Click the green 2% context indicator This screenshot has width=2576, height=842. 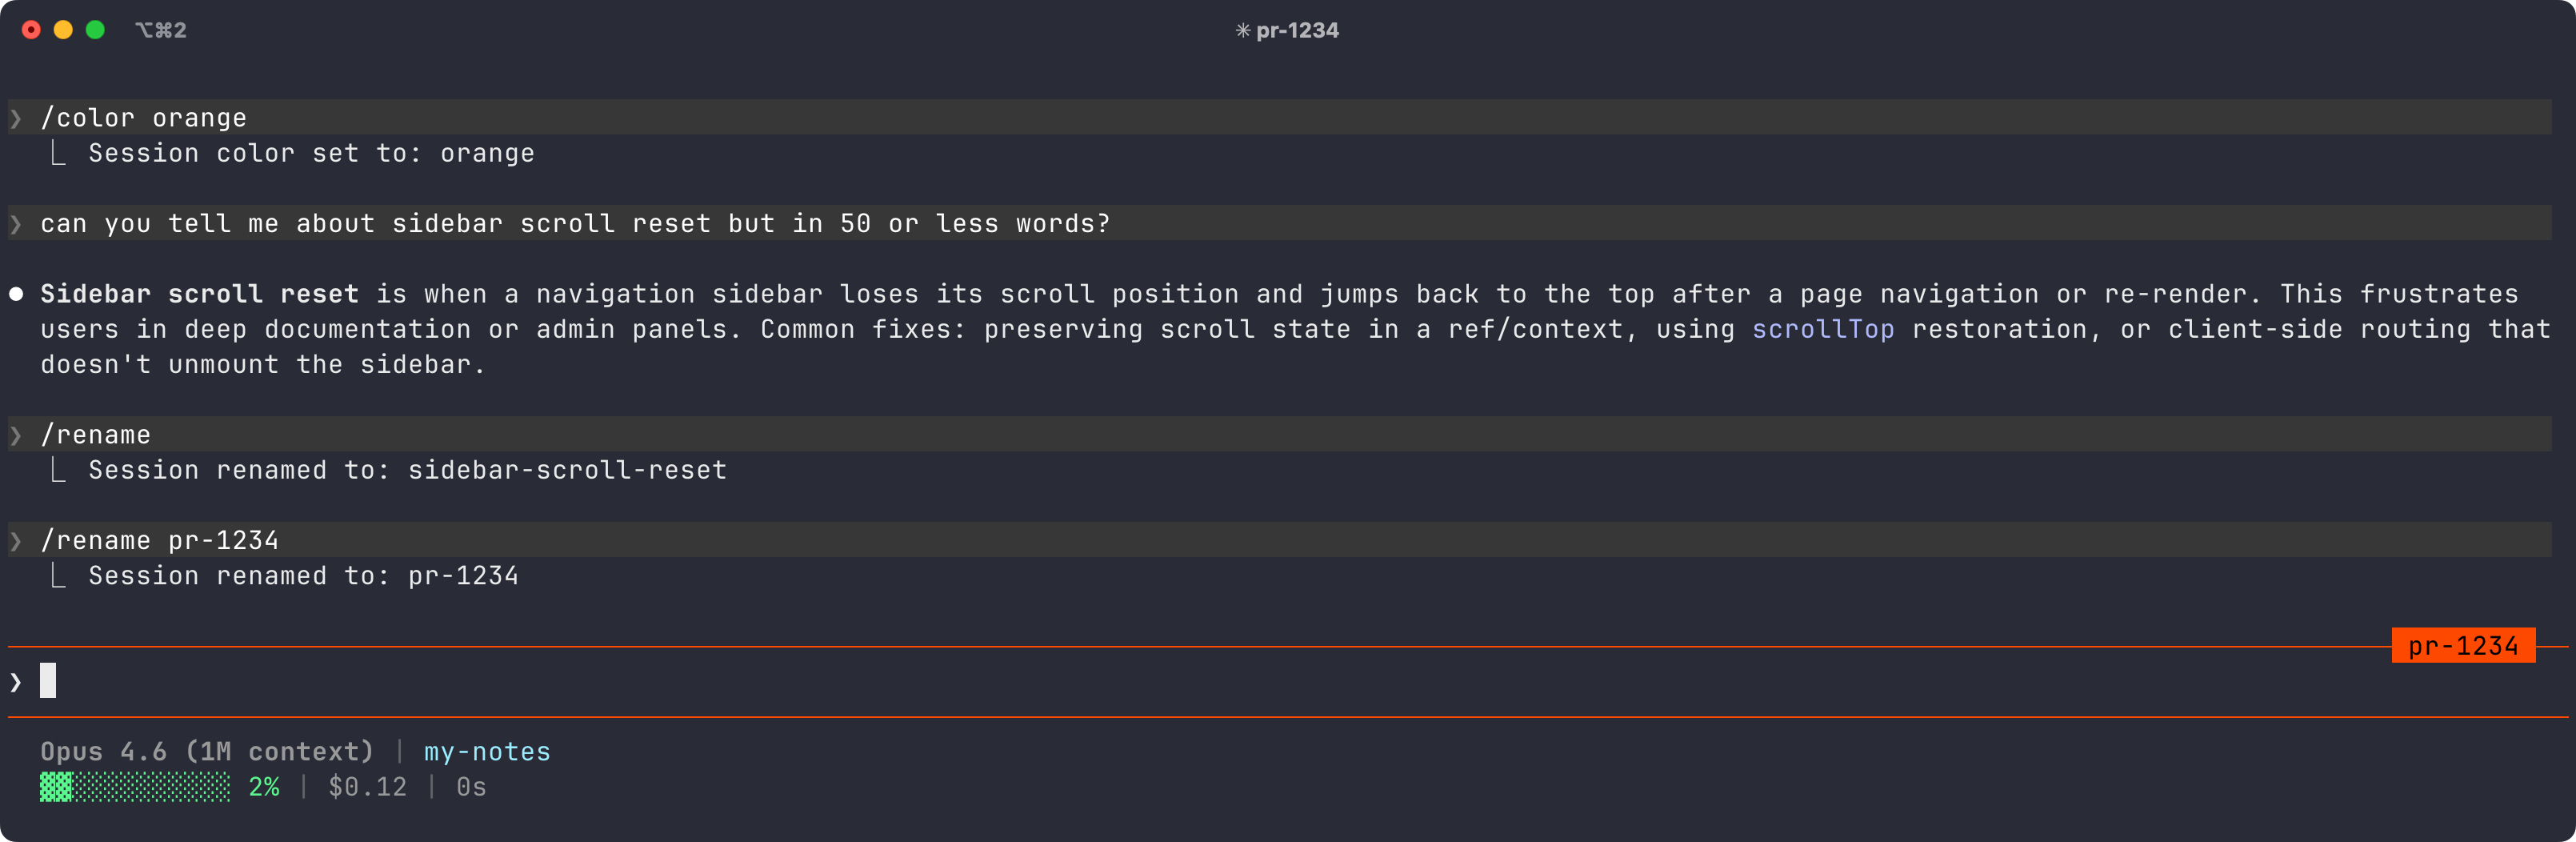pos(264,787)
